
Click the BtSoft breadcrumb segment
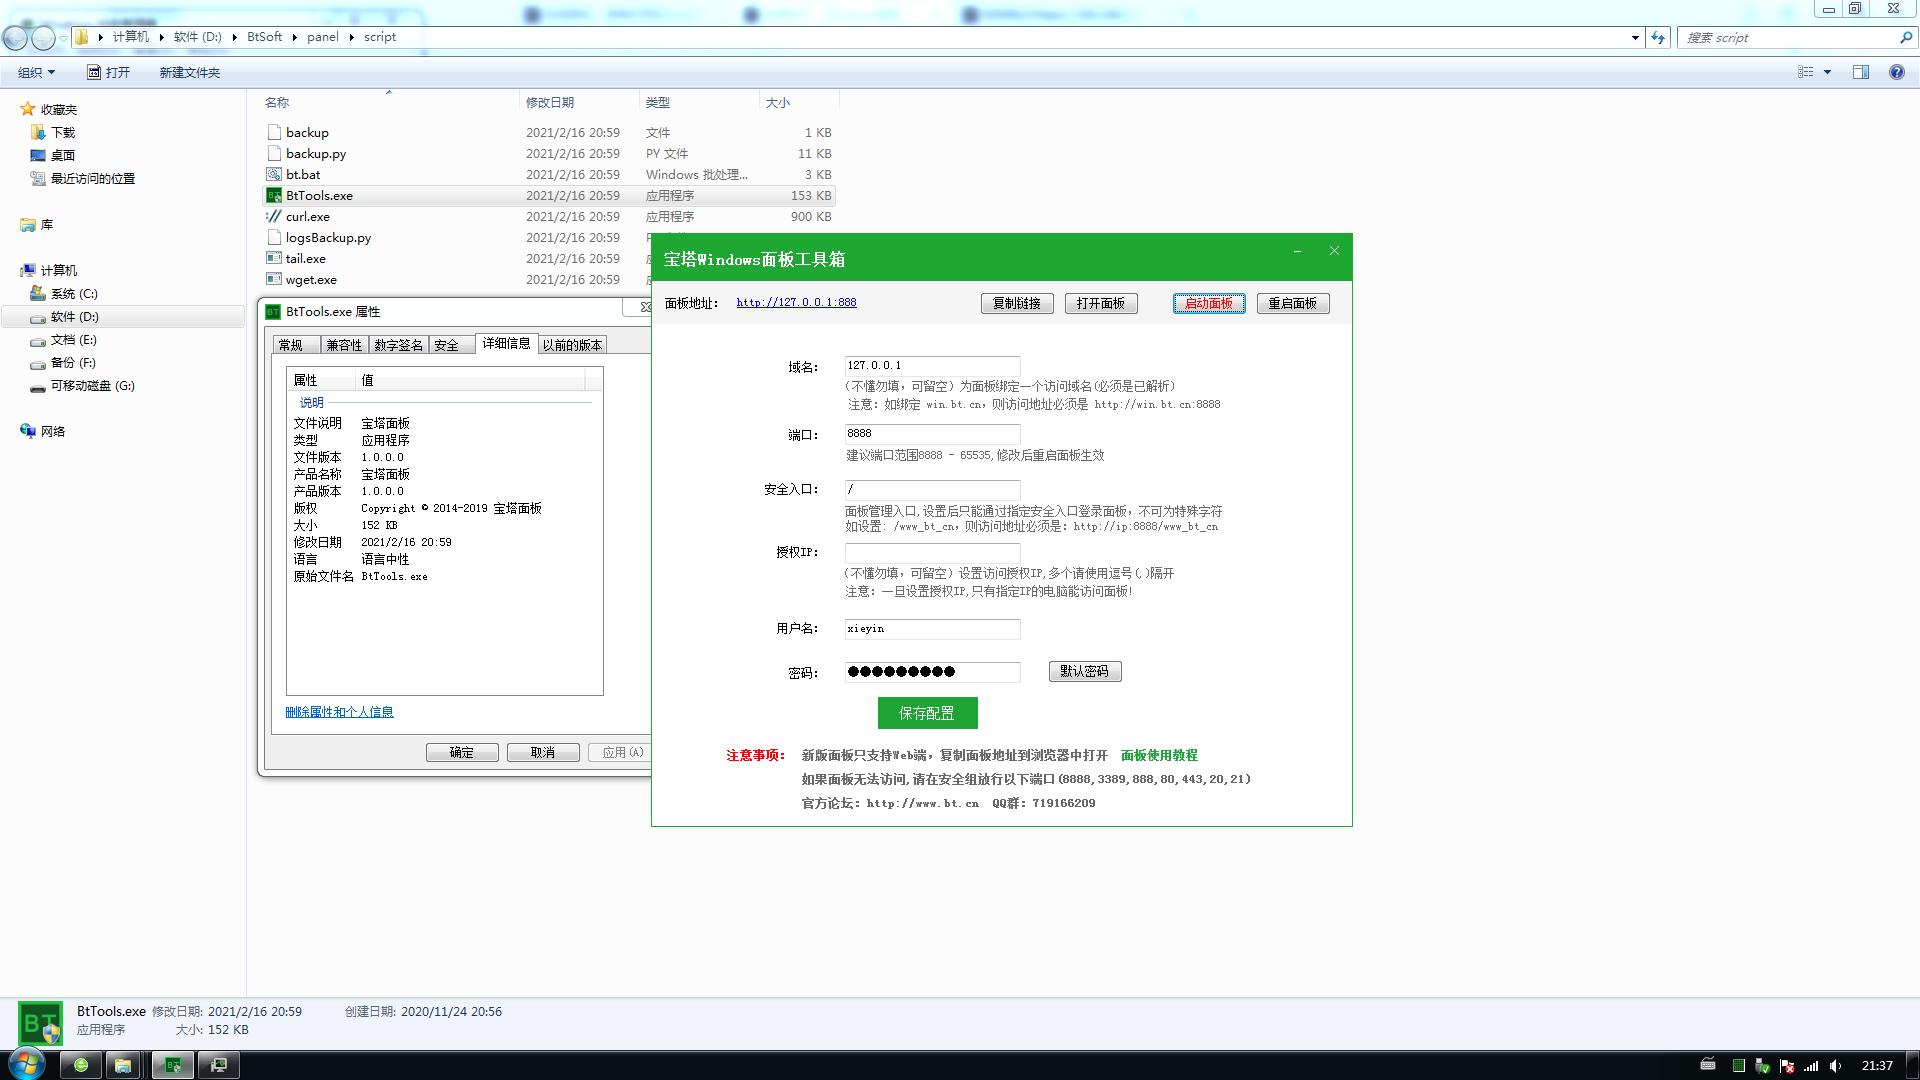coord(265,37)
